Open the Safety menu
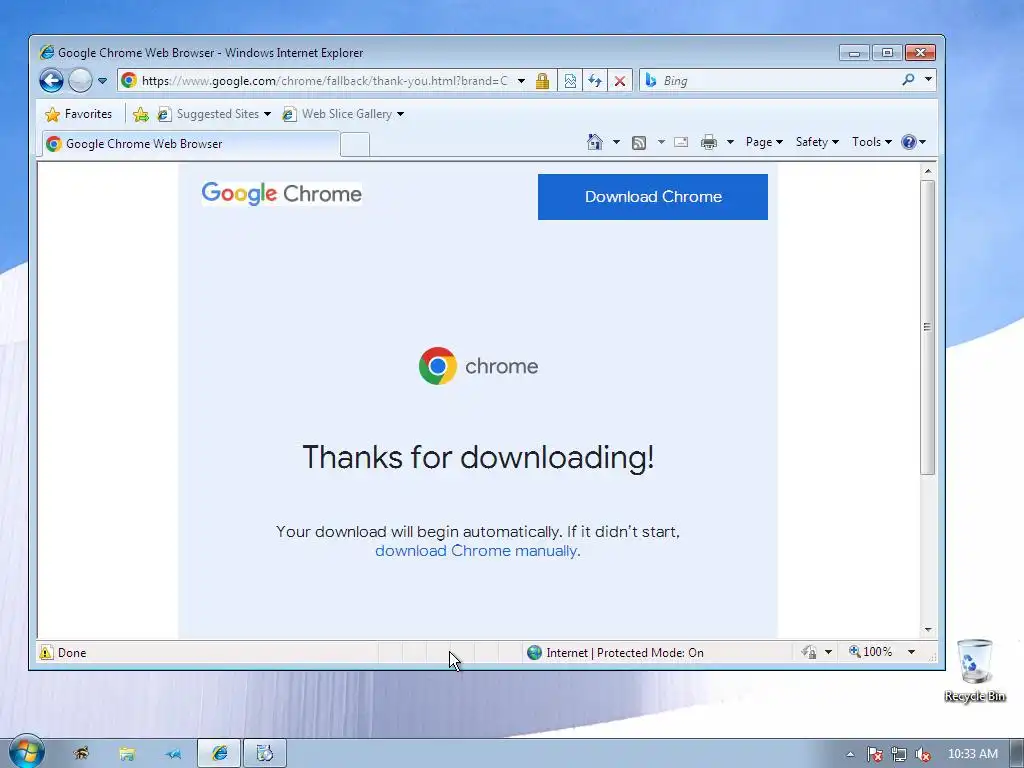The width and height of the screenshot is (1024, 768). 817,142
